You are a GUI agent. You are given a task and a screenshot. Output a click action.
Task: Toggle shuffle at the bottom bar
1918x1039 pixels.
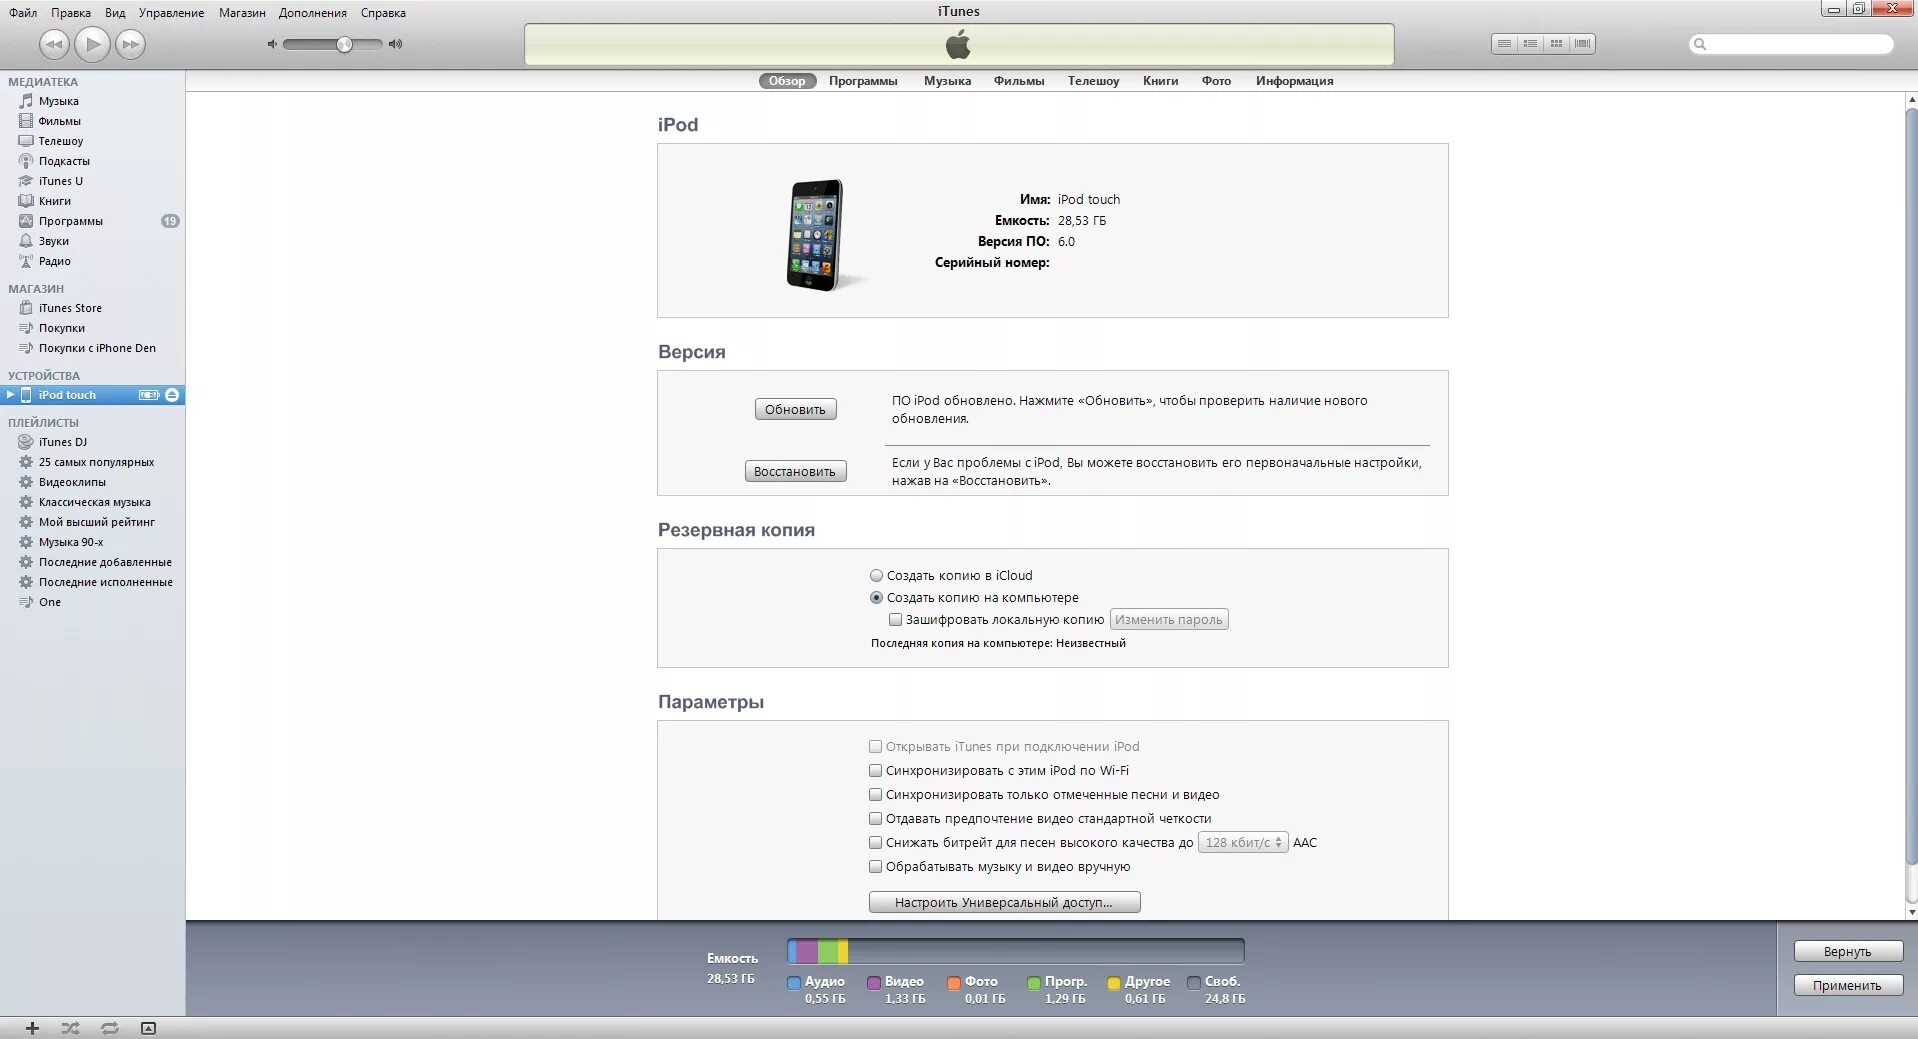click(70, 1028)
